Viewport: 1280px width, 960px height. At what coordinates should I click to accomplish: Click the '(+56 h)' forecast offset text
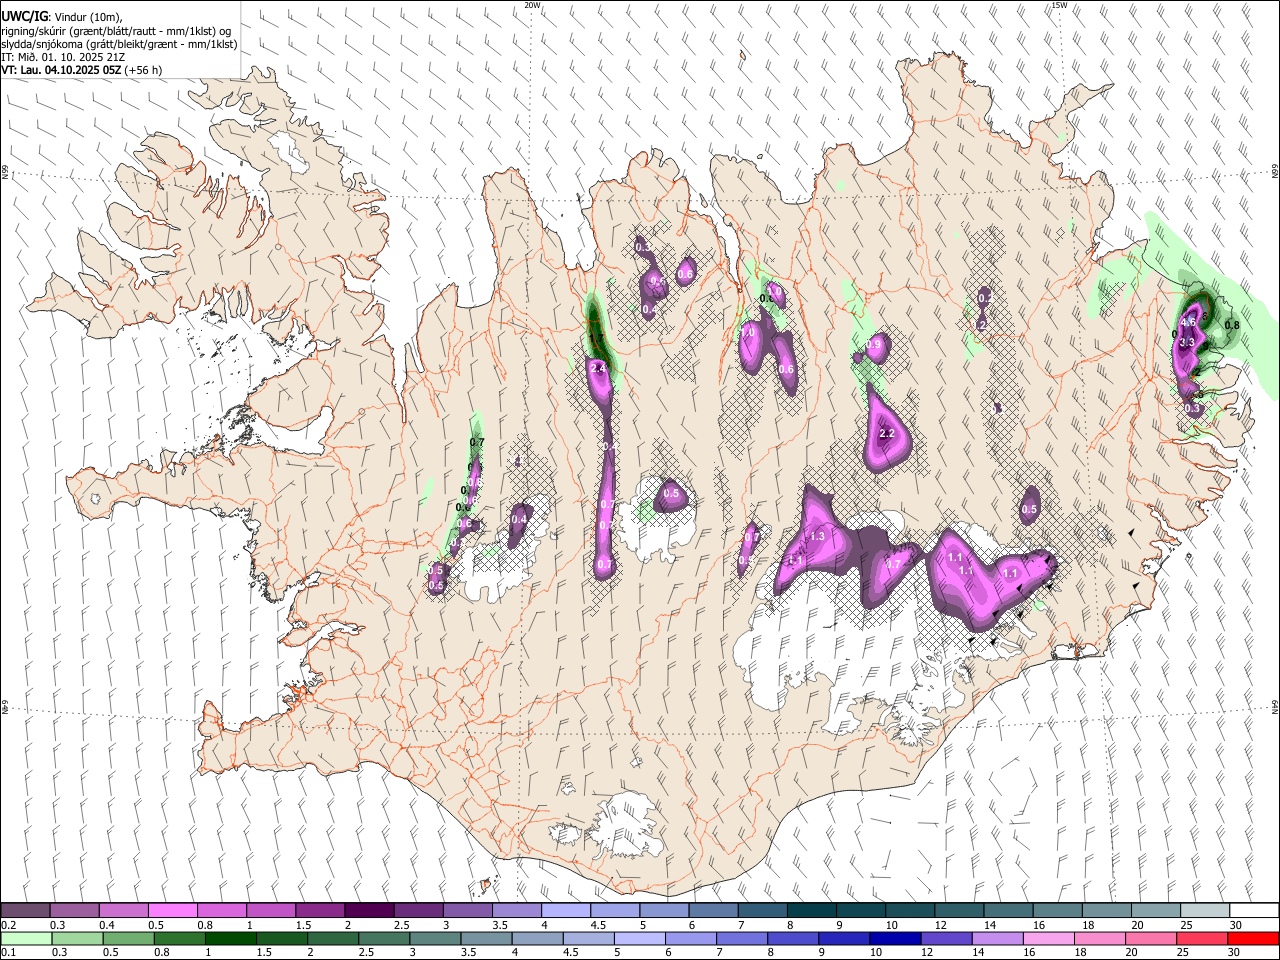143,70
